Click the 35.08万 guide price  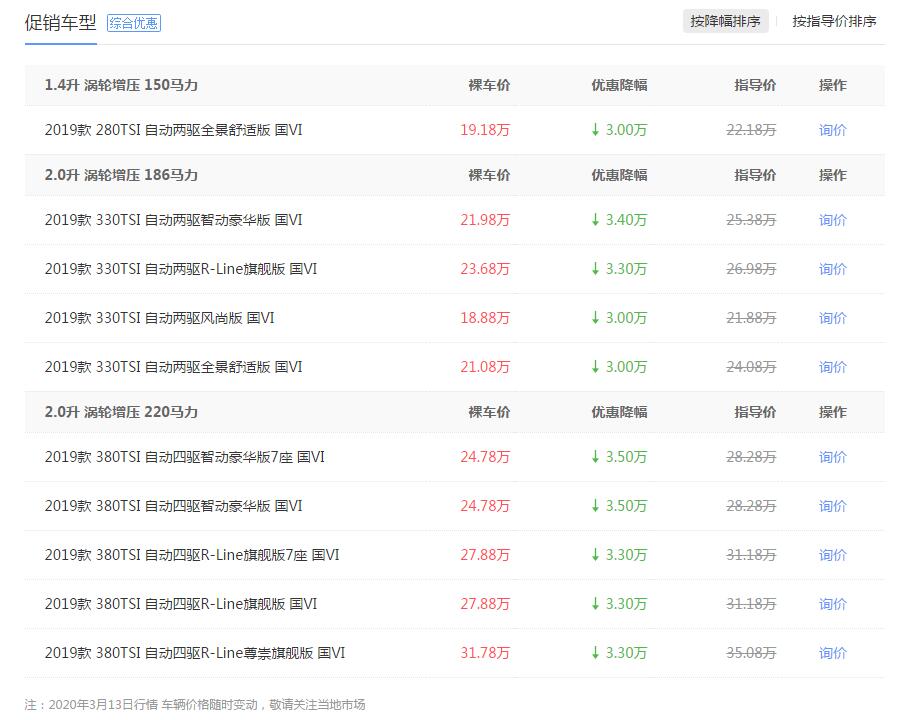click(751, 653)
